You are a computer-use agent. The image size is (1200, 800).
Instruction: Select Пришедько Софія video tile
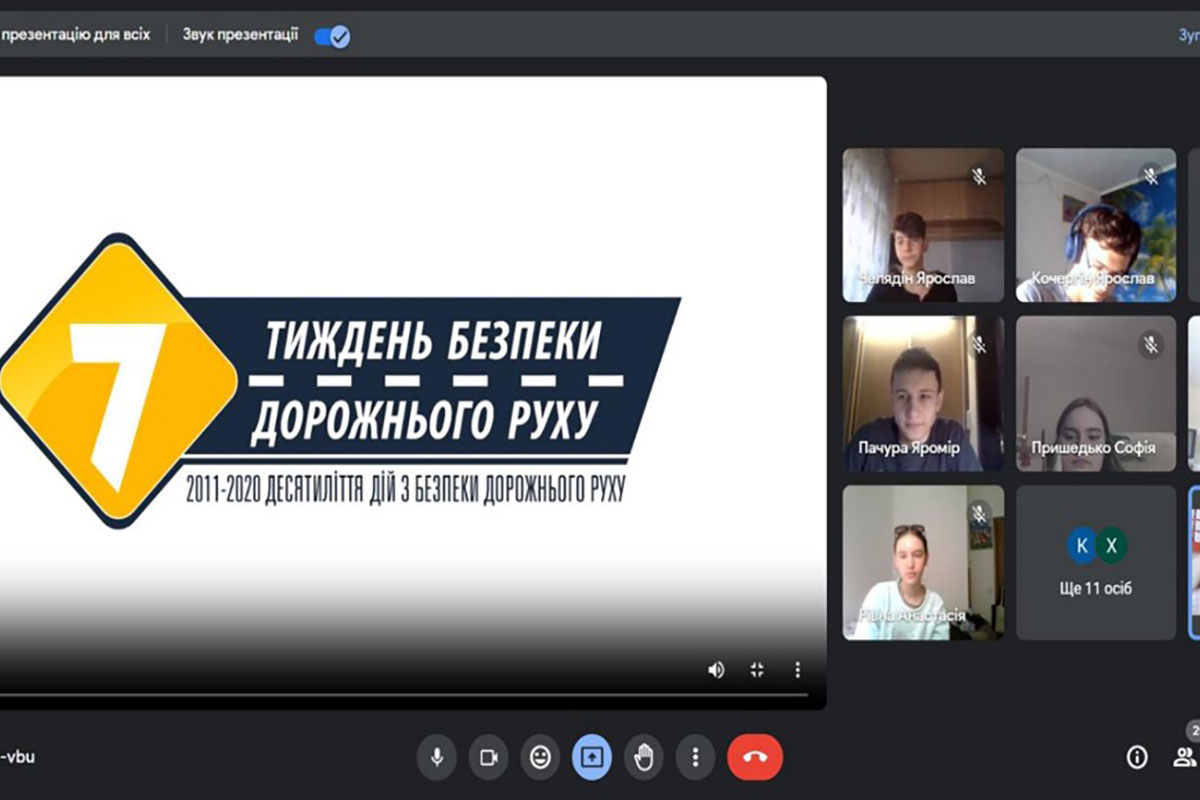pyautogui.click(x=1096, y=394)
